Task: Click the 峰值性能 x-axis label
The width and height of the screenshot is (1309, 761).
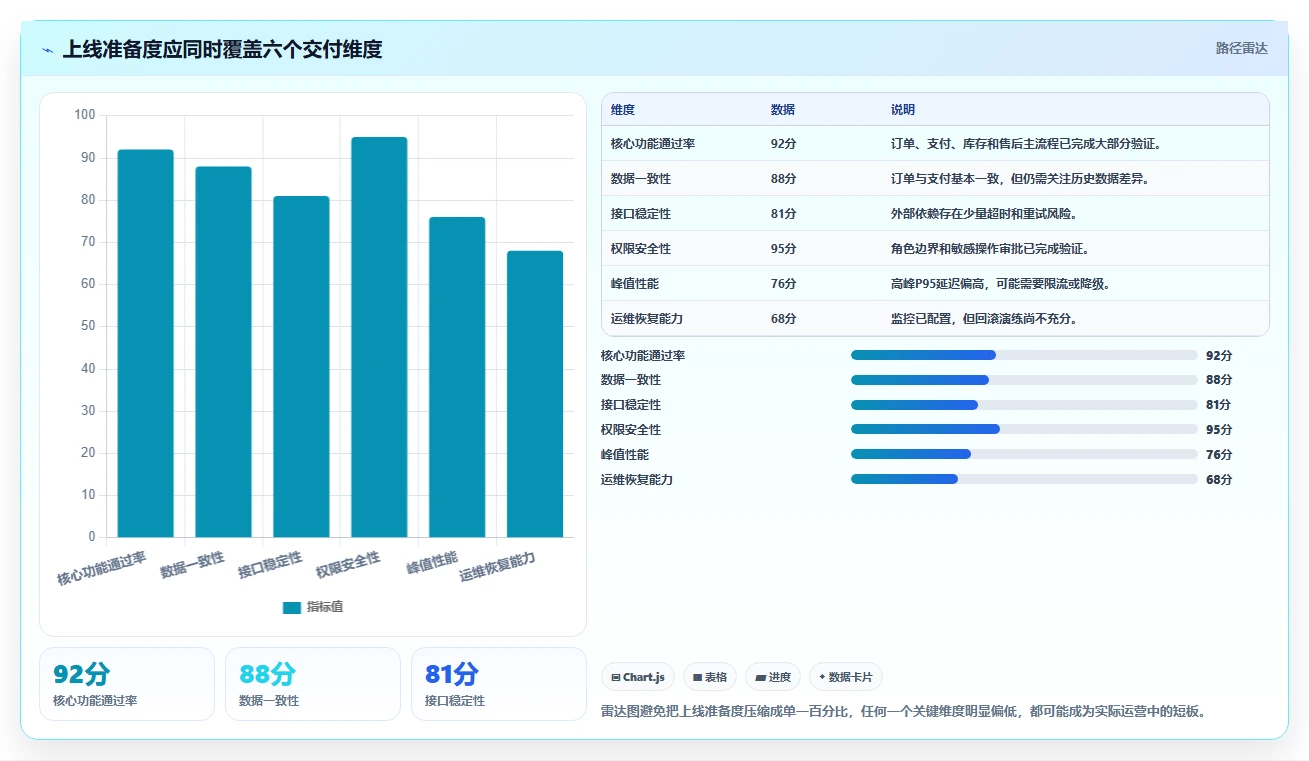Action: pos(432,563)
